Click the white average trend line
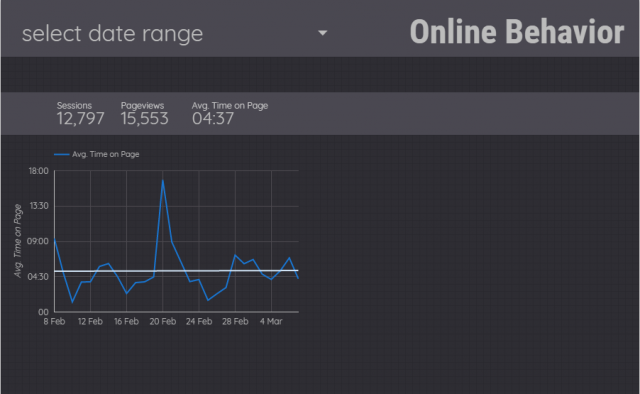 point(176,271)
